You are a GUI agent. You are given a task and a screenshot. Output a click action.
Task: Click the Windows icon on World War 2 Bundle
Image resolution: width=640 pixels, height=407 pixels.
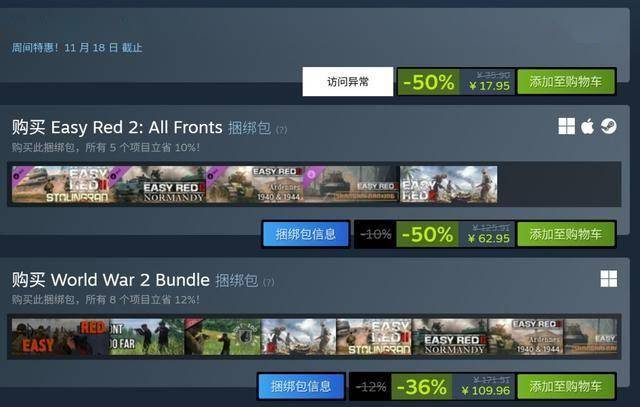coord(609,279)
